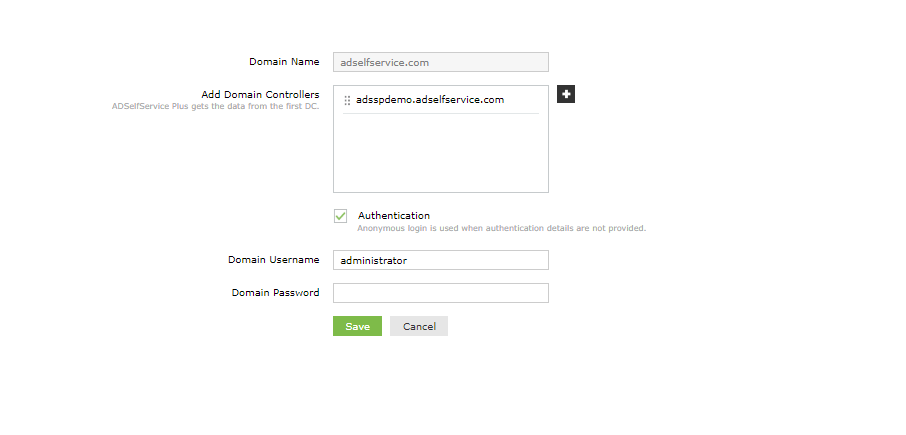Click into the Domain Password field
906x435 pixels.
pos(440,293)
